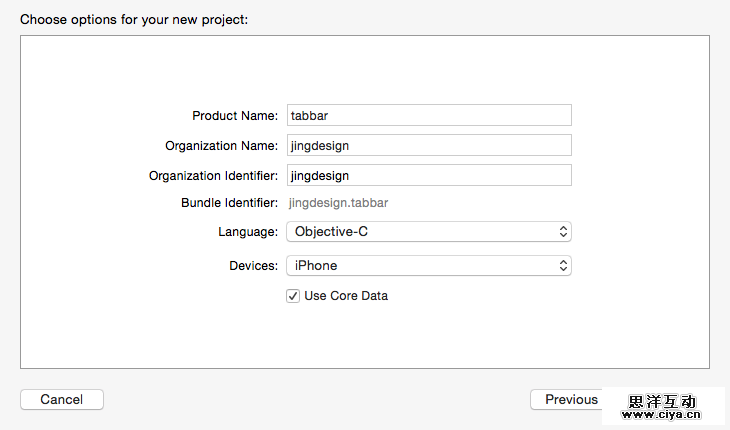Image resolution: width=730 pixels, height=430 pixels.
Task: Click the "Use Core Data" label text
Action: (x=346, y=296)
